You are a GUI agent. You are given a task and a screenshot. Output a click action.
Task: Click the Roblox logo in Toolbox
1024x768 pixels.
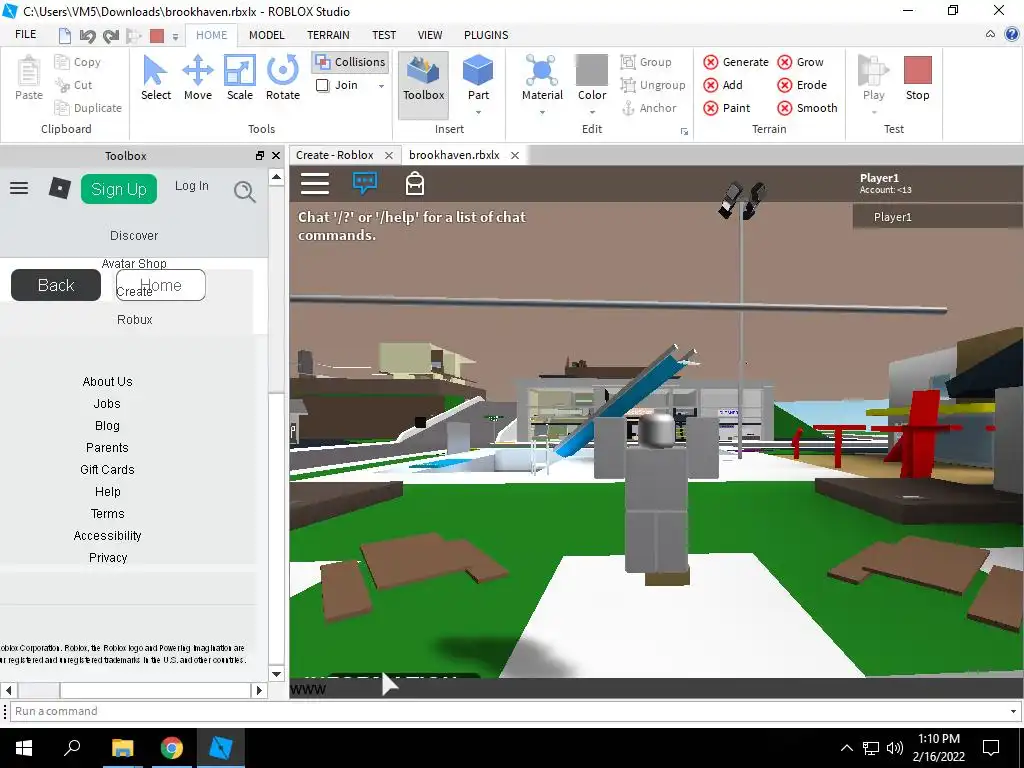pyautogui.click(x=59, y=189)
